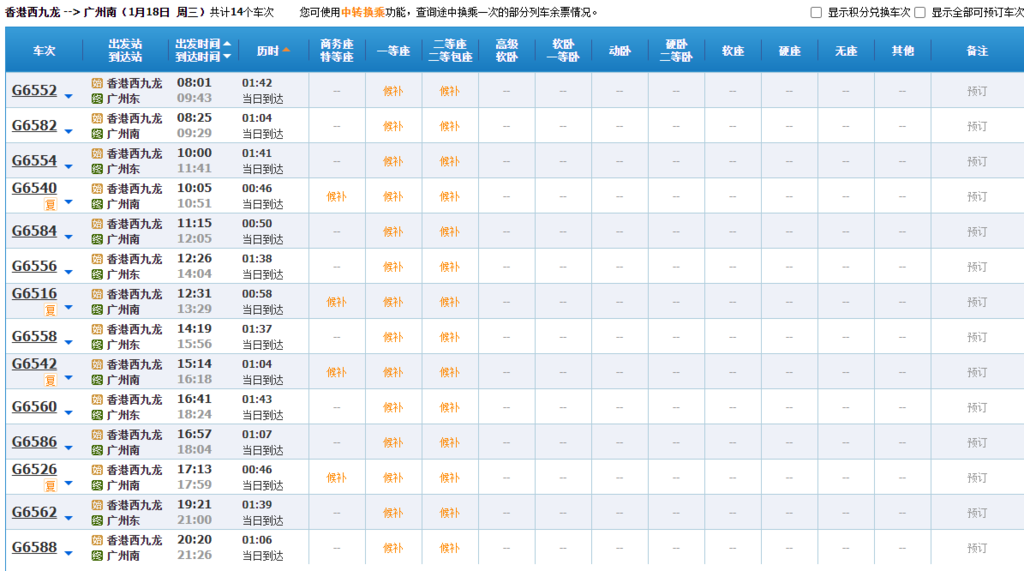Image resolution: width=1024 pixels, height=571 pixels.
Task: Click 候补 for 二等座 on G6582
Action: [x=449, y=126]
